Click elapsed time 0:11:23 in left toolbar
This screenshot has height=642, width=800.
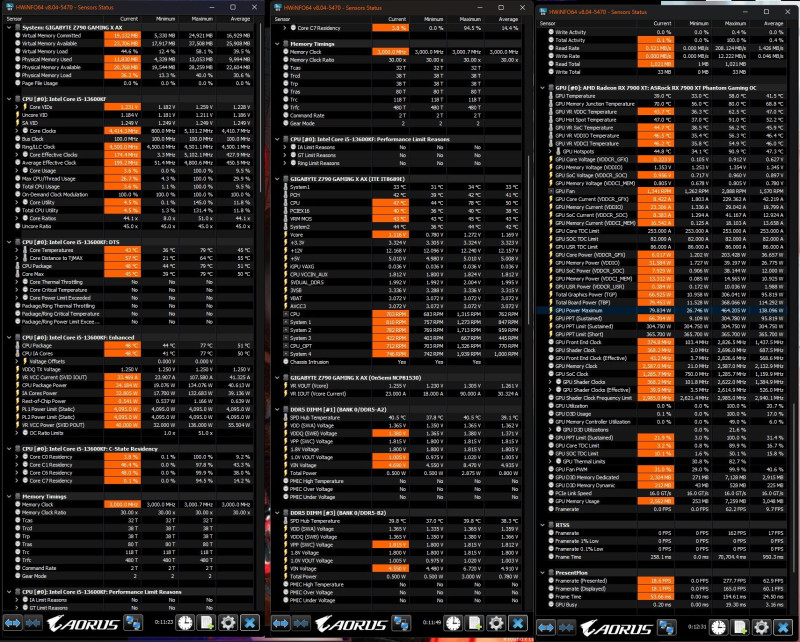[164, 623]
